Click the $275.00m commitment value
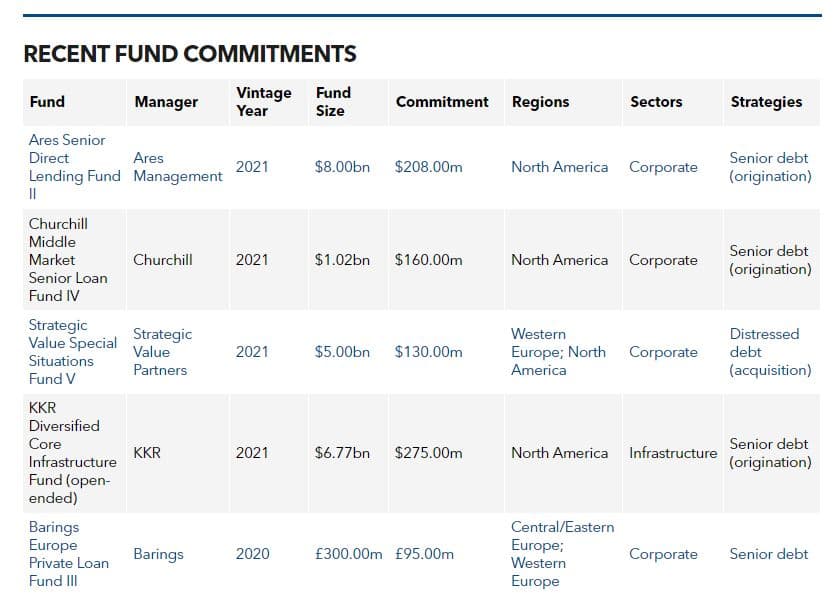 click(429, 453)
